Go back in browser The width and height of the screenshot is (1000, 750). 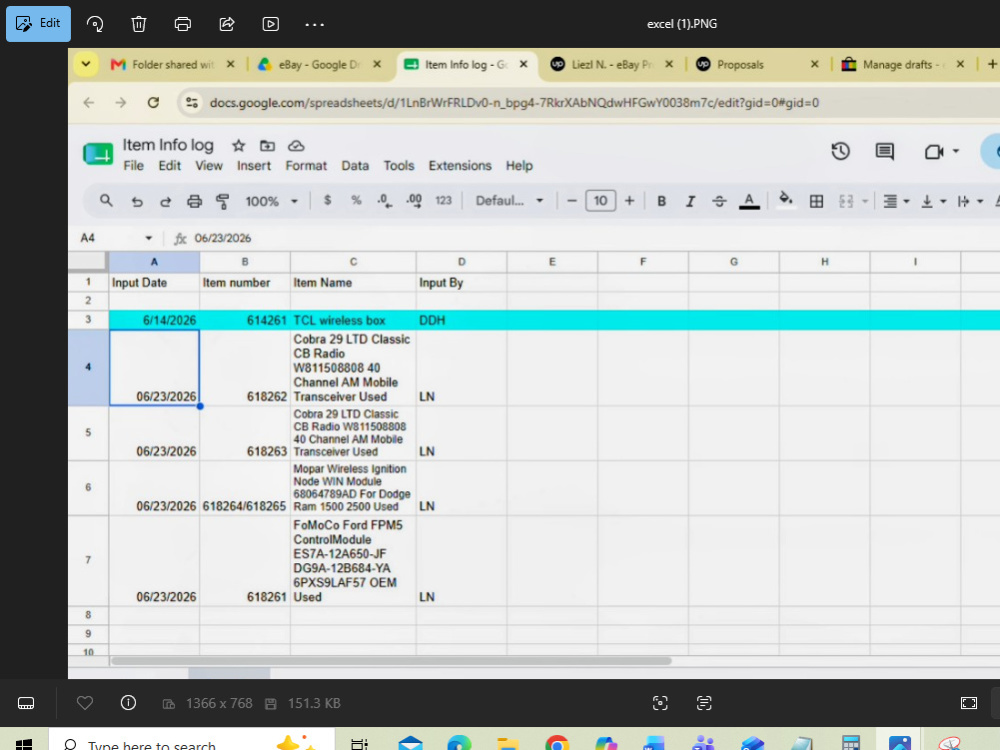pos(89,103)
